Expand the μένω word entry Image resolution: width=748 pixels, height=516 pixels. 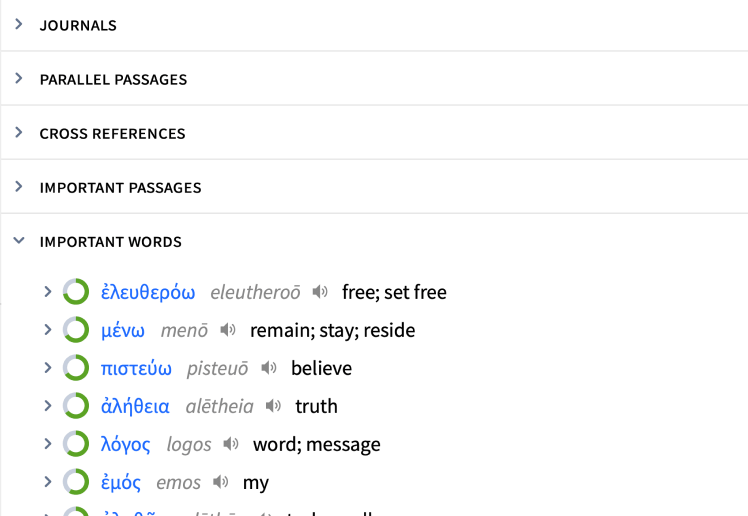coord(47,330)
